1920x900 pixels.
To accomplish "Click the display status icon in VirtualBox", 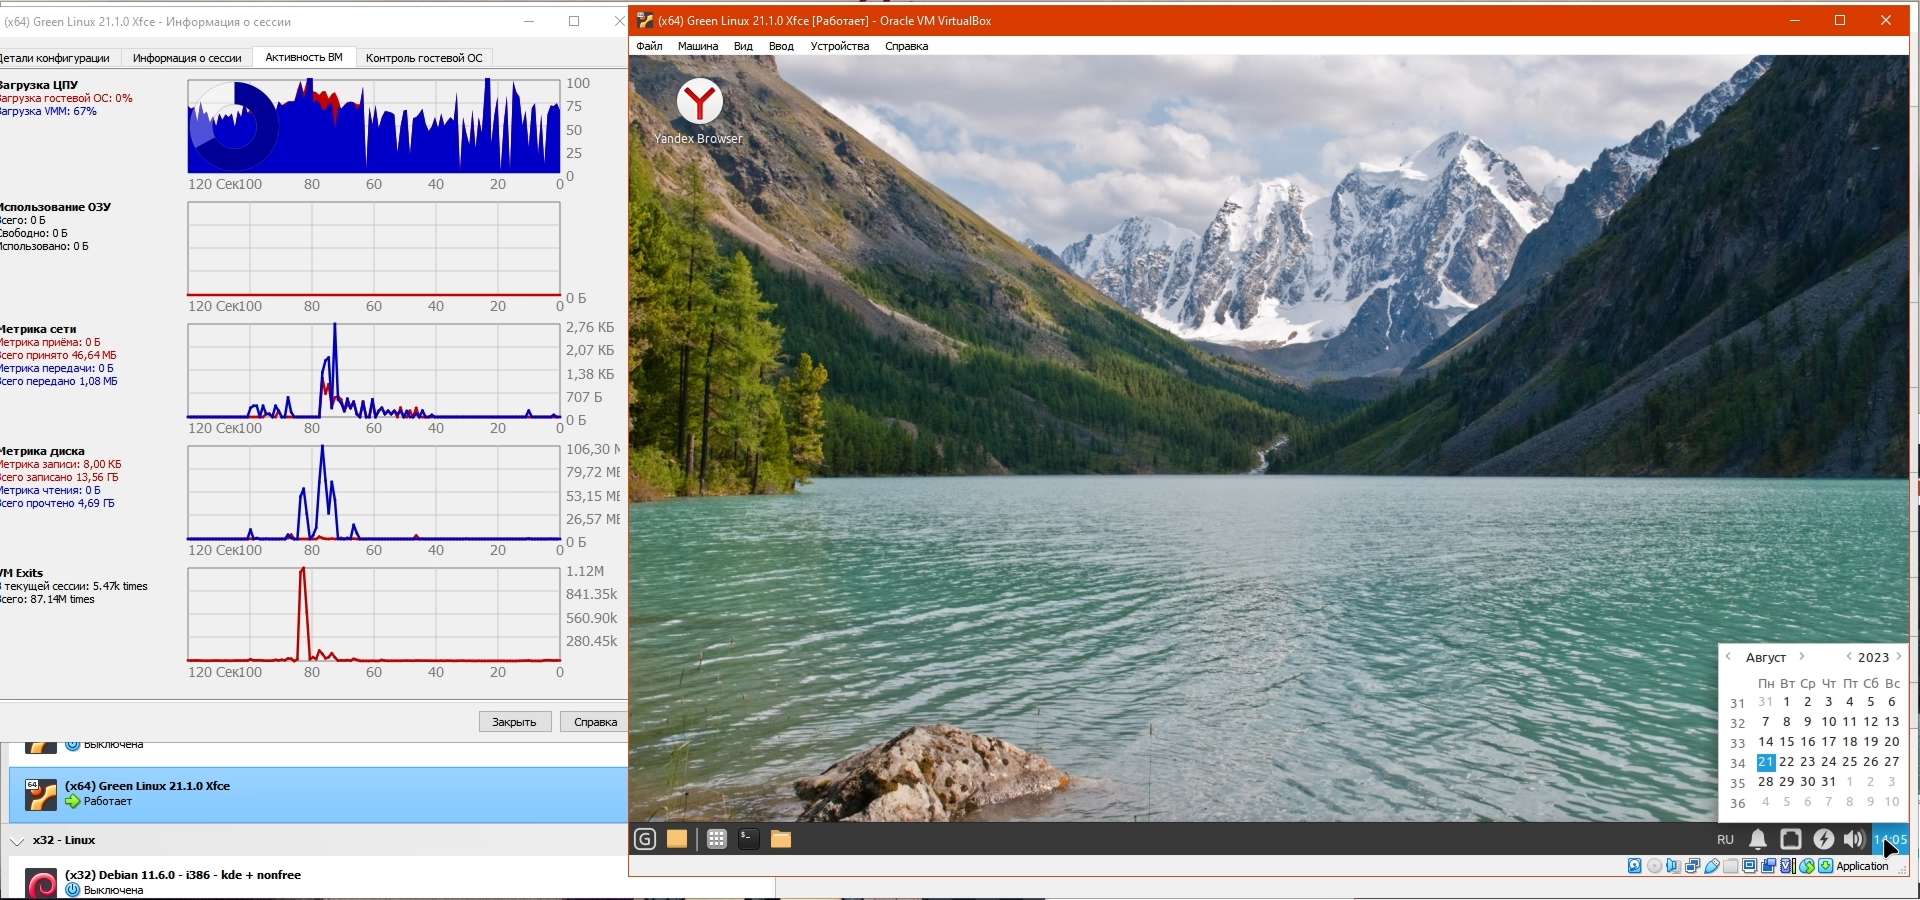I will [x=1749, y=866].
